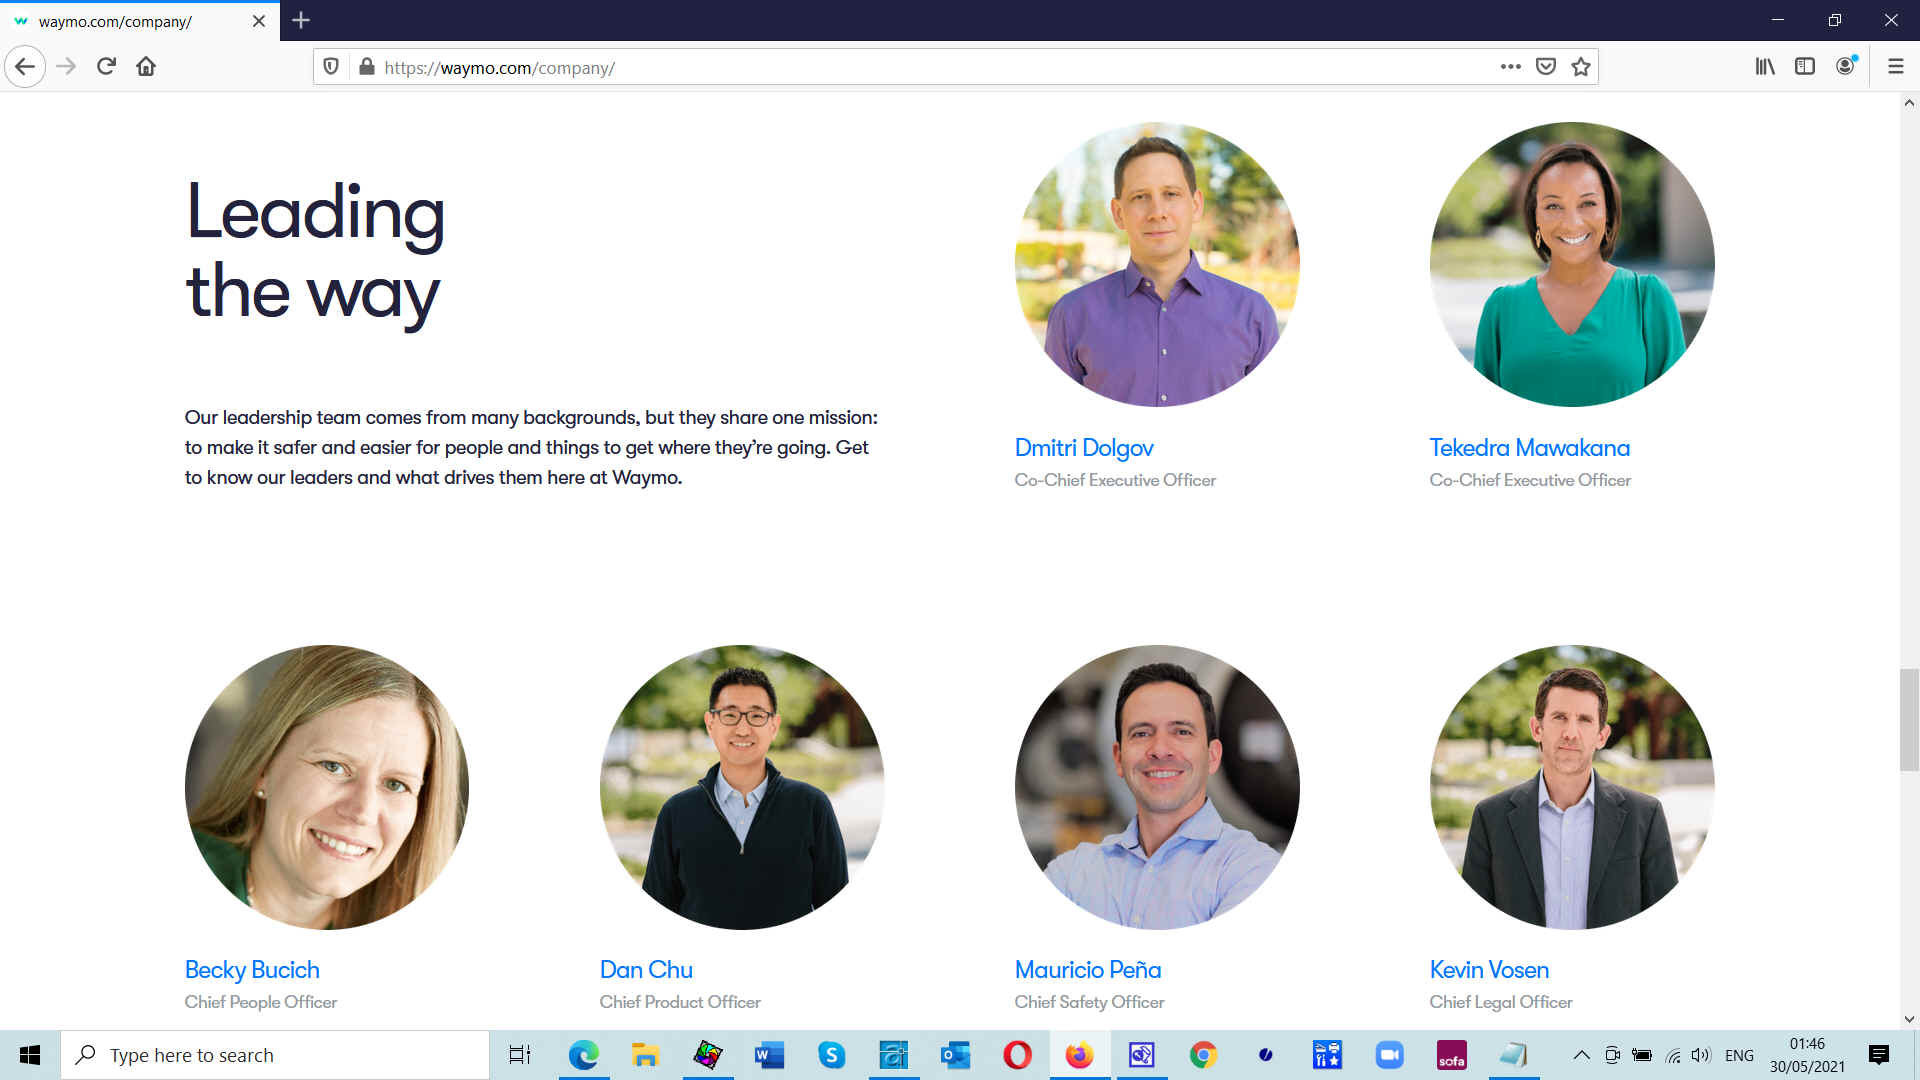This screenshot has width=1920, height=1080.
Task: Open tracking protection shield info
Action: pos(331,67)
